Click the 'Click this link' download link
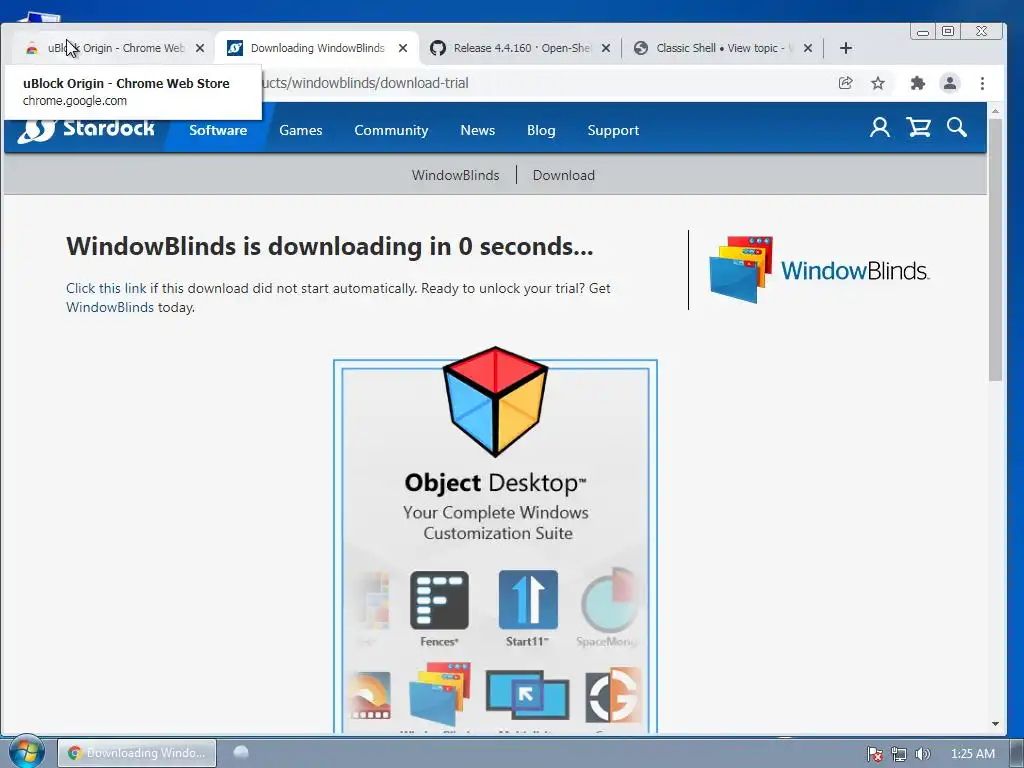The width and height of the screenshot is (1024, 768). (x=106, y=288)
